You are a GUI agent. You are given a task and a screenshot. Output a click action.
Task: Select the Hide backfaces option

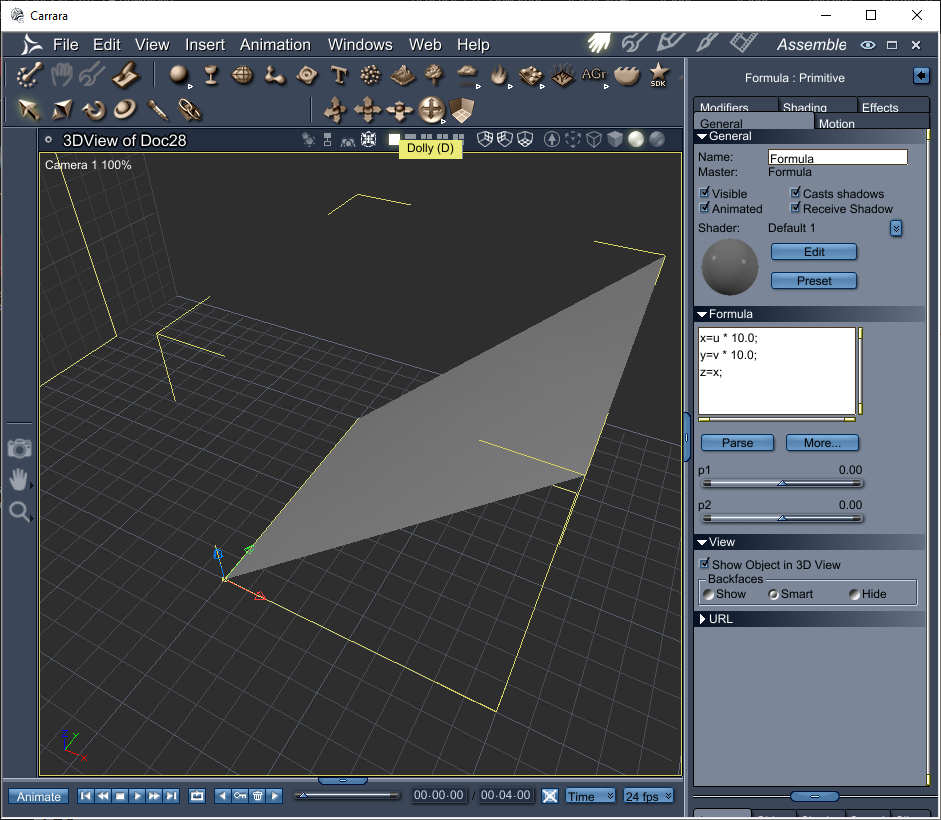[855, 594]
